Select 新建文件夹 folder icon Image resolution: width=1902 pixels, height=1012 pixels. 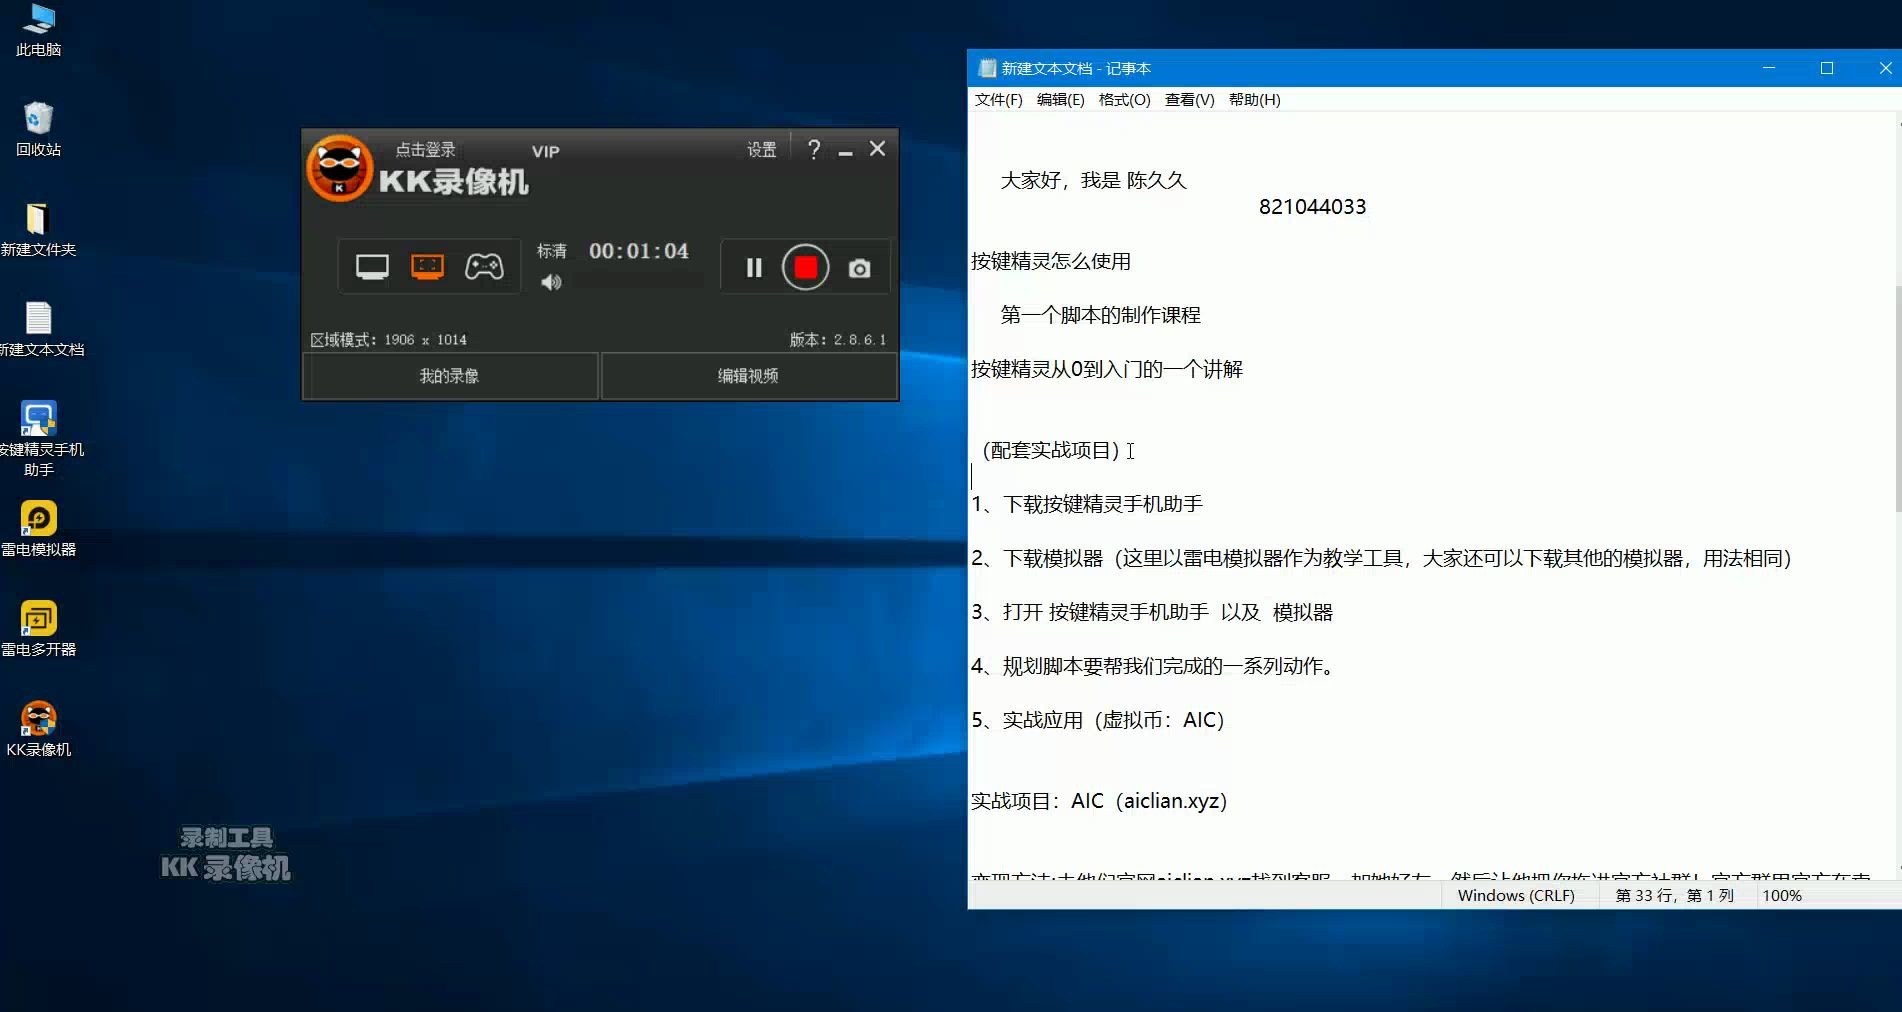click(x=38, y=230)
